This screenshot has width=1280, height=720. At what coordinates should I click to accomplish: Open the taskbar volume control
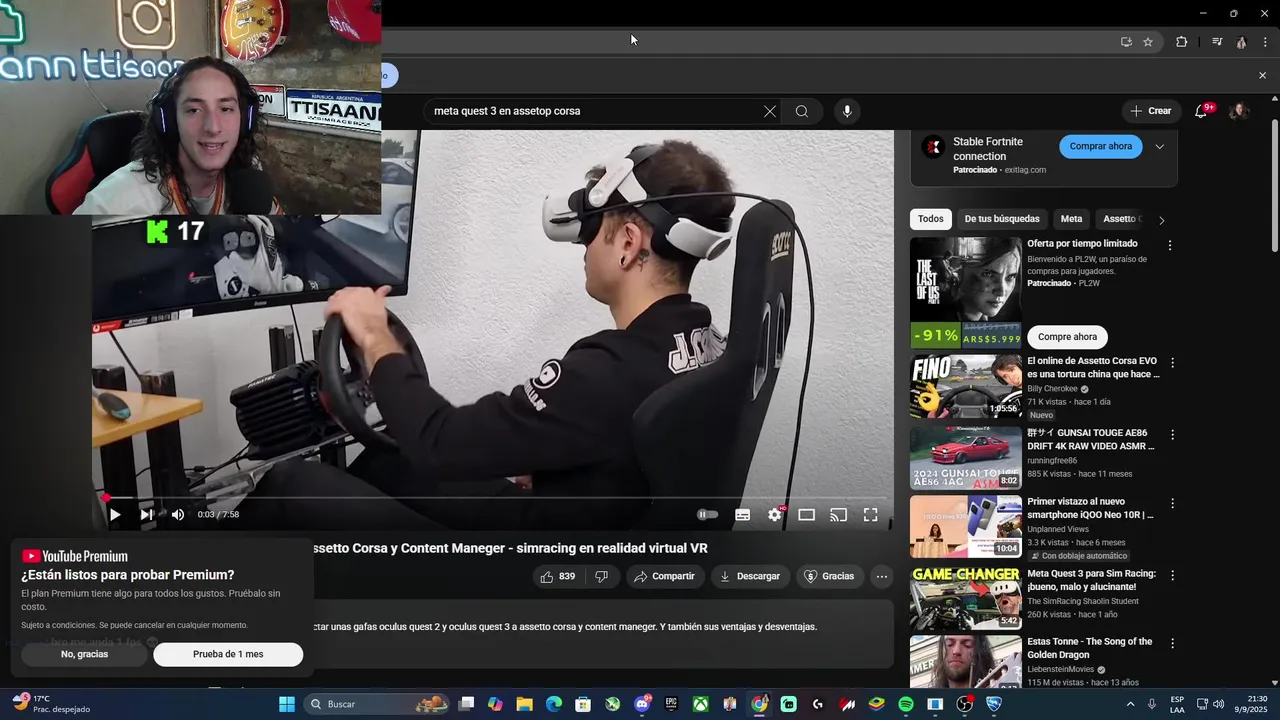coord(1219,704)
